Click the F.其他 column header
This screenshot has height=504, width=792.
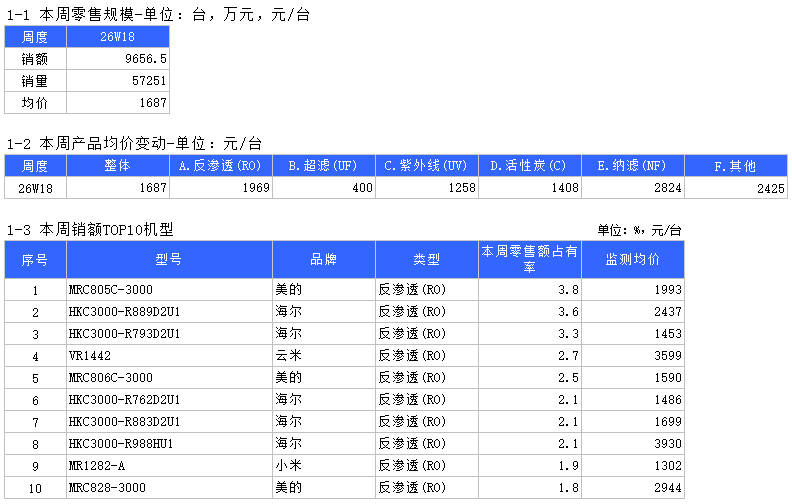(x=735, y=166)
